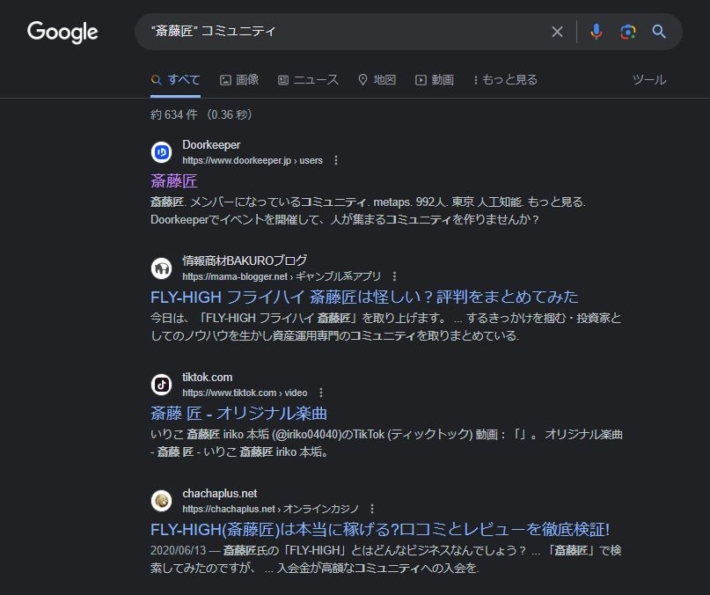Switch to the 画像 tab
Screen dimensions: 710x595
[x=239, y=80]
